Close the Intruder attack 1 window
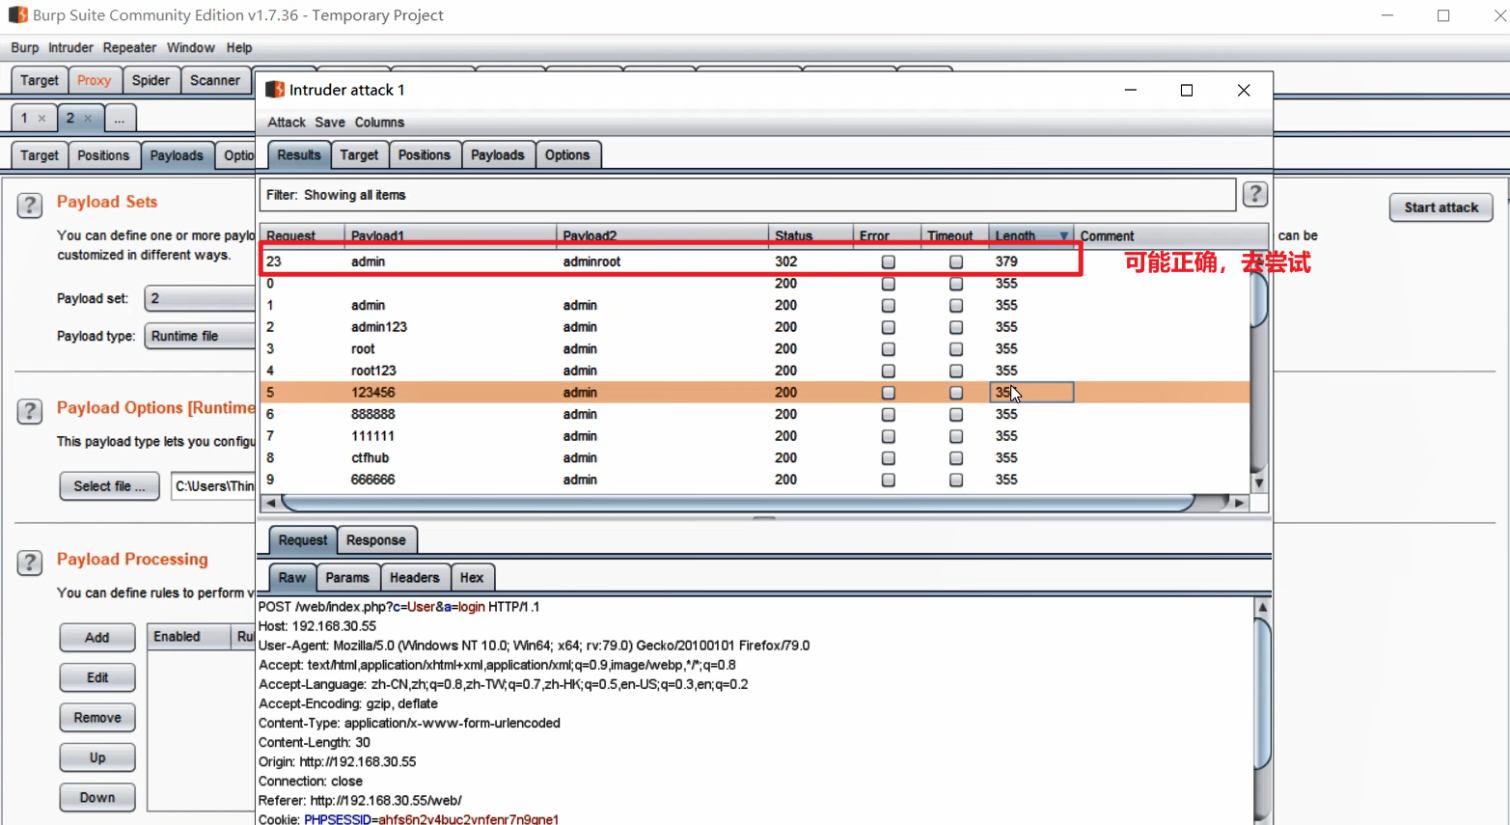The width and height of the screenshot is (1510, 825). (x=1243, y=90)
